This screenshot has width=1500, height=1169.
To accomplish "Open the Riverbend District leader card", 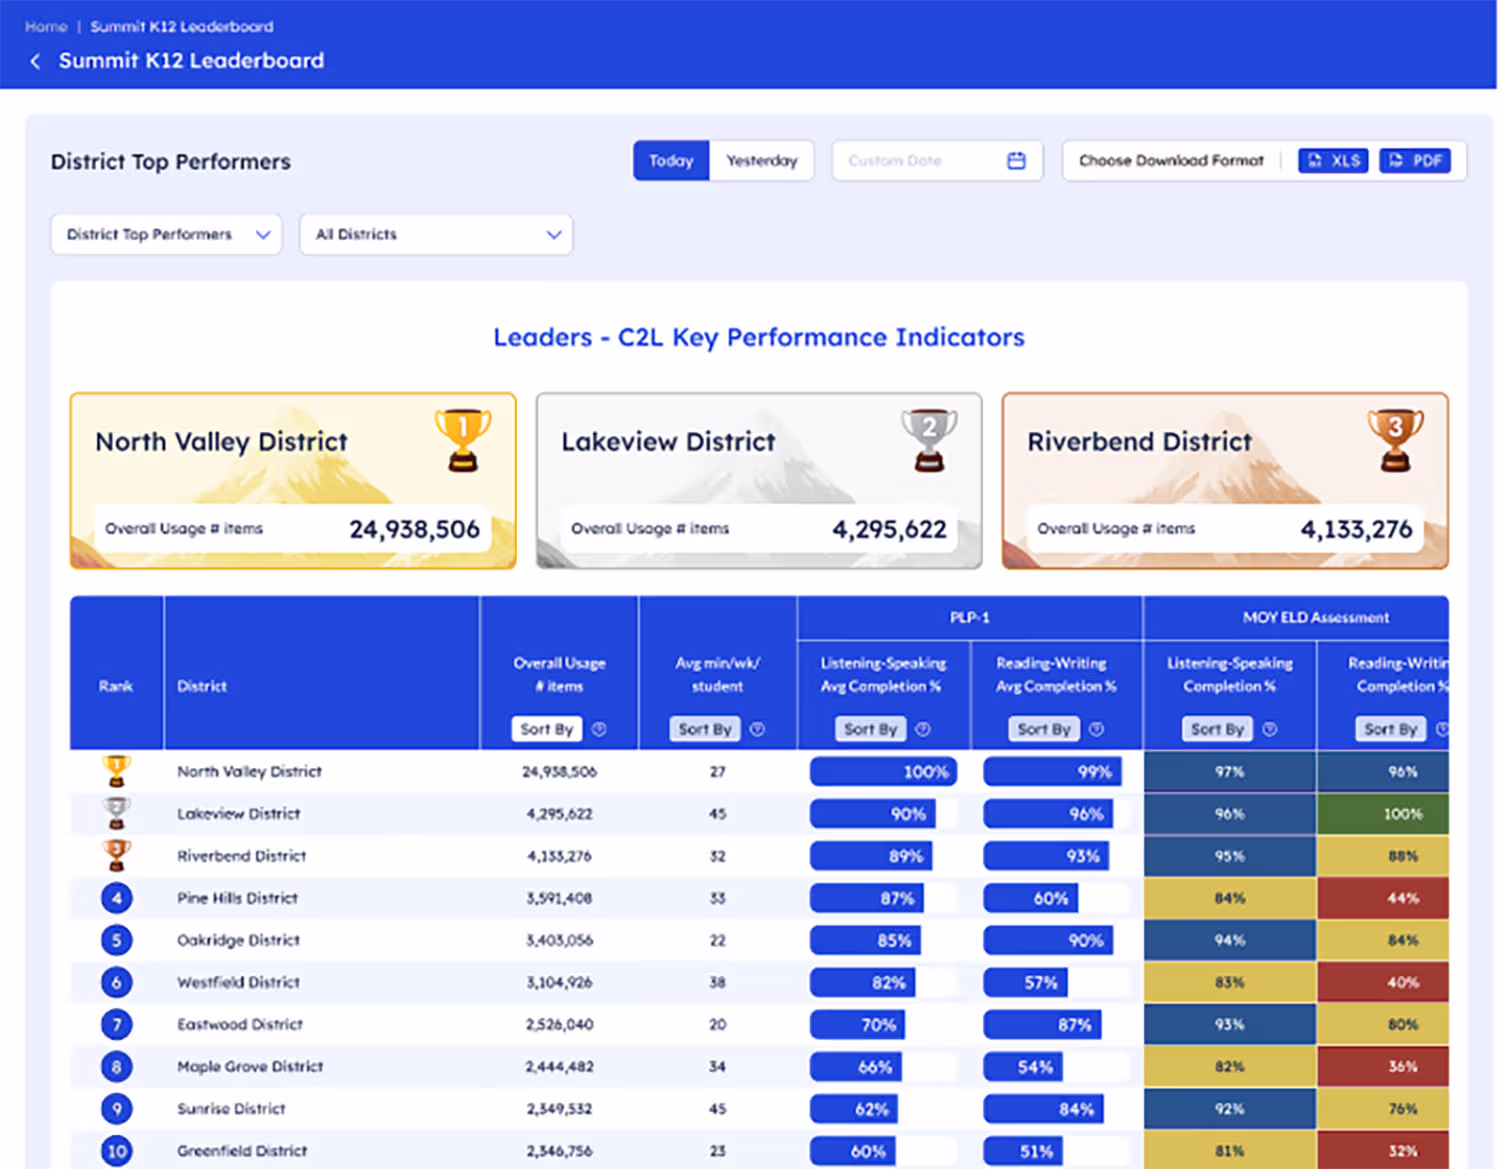I will click(1225, 481).
